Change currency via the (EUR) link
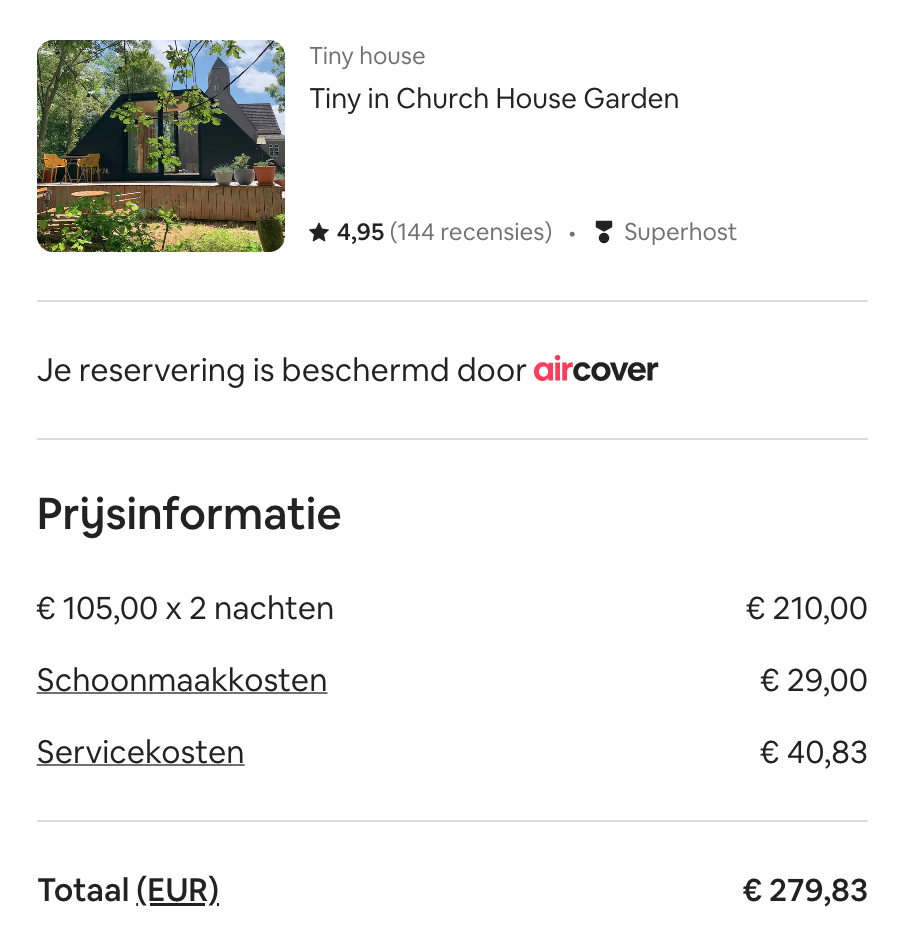The image size is (910, 950). click(x=178, y=890)
